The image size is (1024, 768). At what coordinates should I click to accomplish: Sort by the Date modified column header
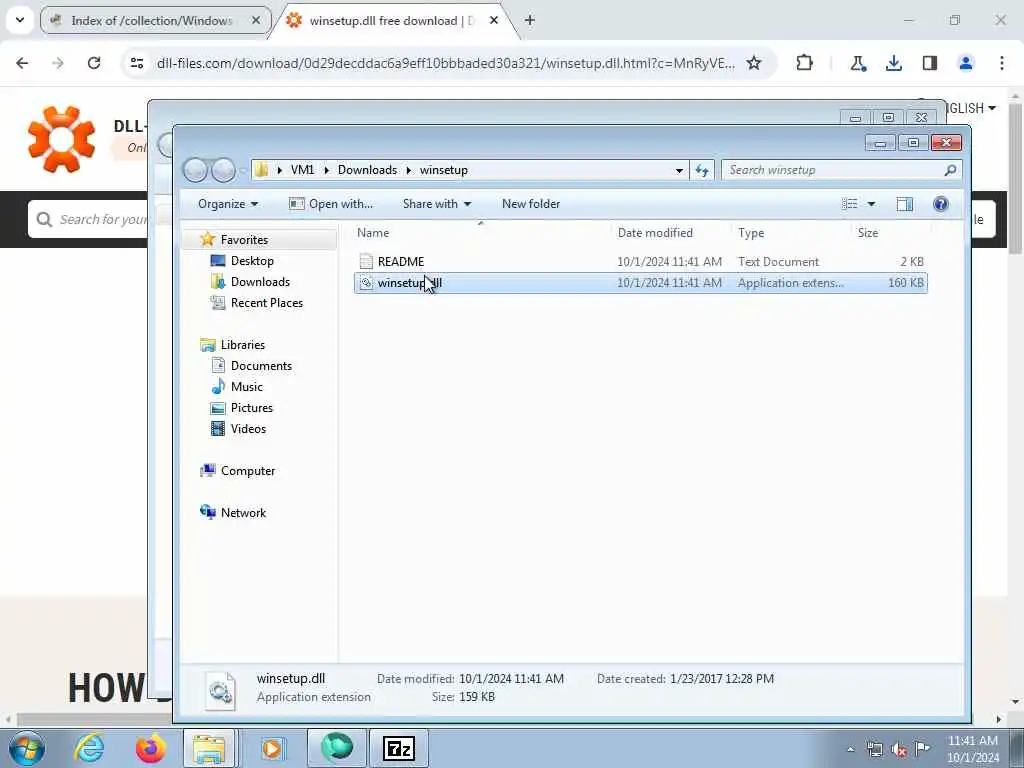point(670,233)
